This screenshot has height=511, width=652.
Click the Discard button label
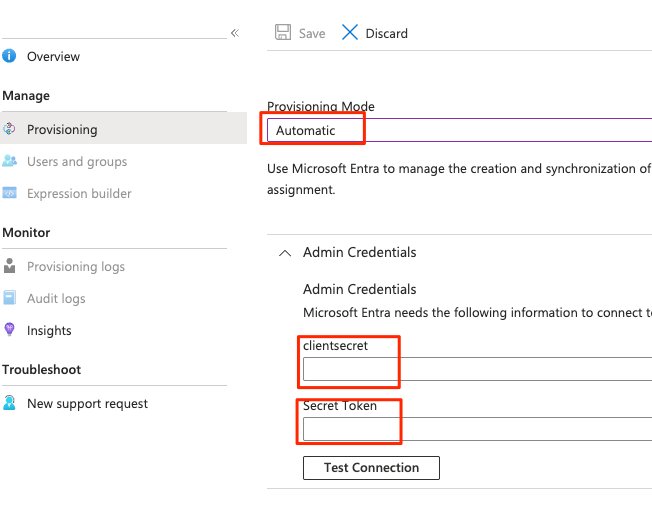click(386, 33)
